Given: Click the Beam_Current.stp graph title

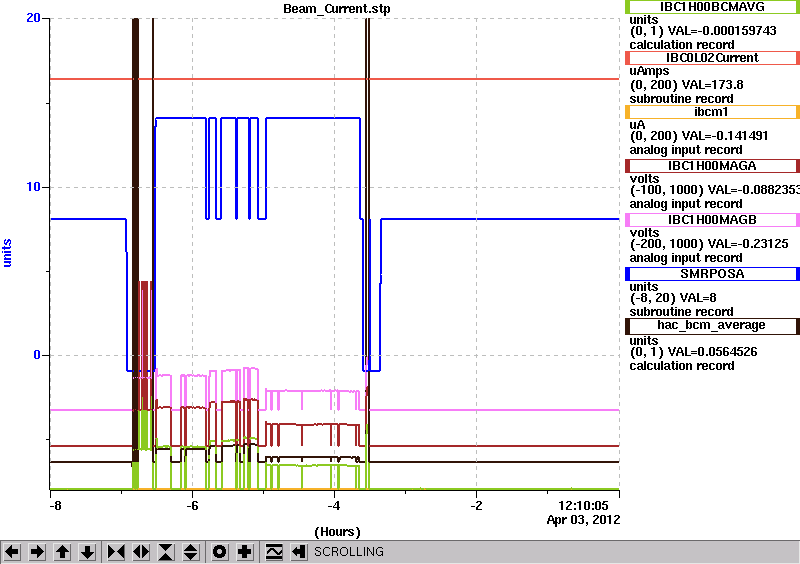Looking at the screenshot, I should (x=337, y=9).
